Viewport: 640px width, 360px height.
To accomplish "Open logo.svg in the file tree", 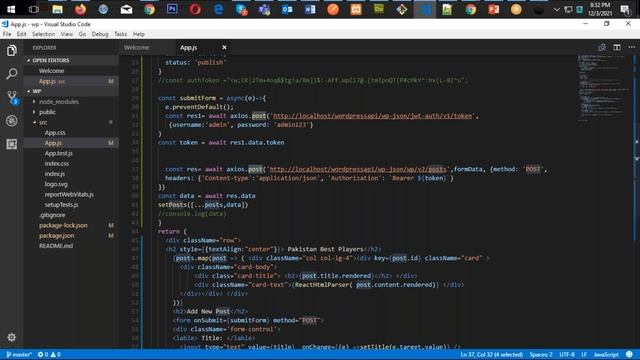I will coord(56,184).
